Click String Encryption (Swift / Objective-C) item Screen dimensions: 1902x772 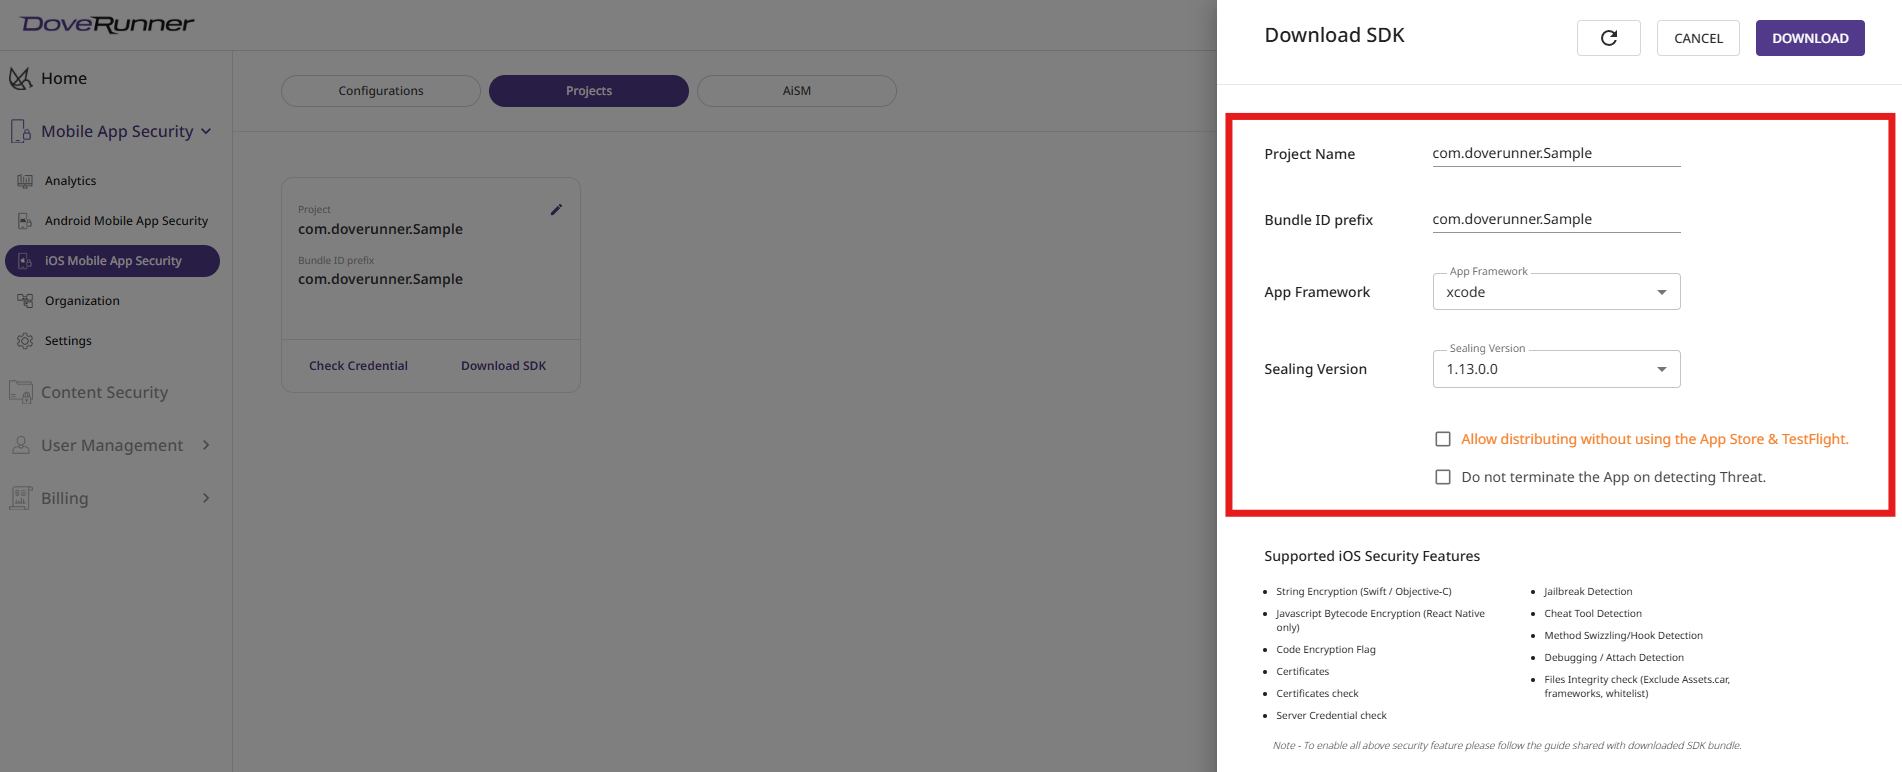[1364, 592]
